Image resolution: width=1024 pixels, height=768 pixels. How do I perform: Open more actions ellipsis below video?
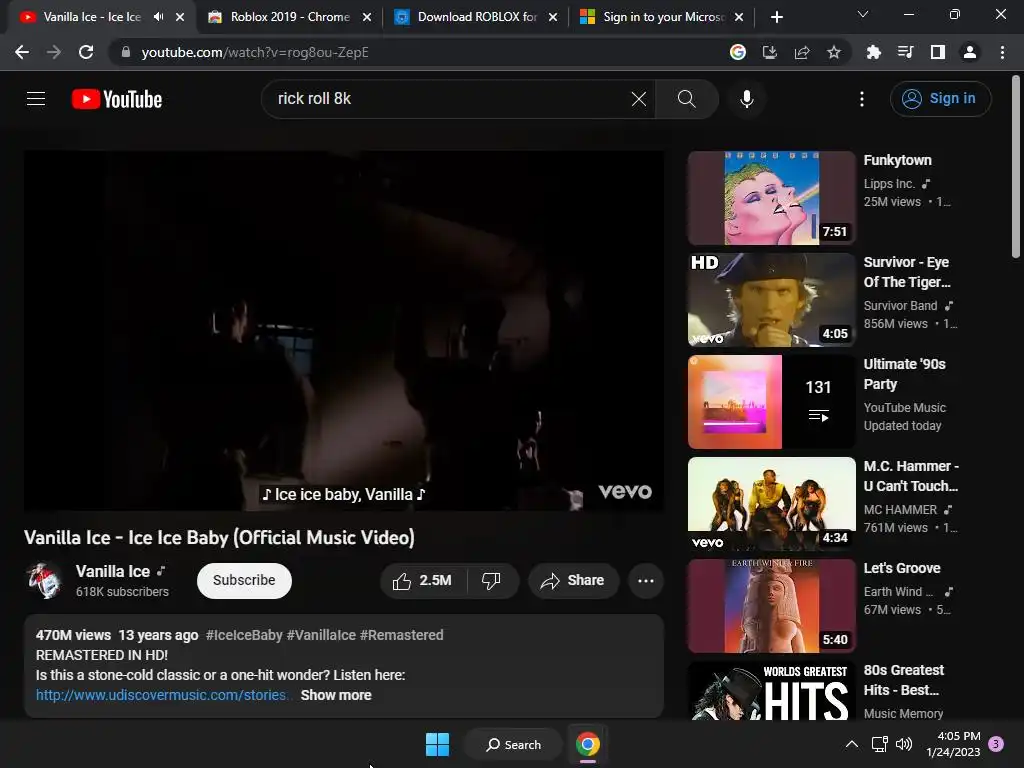pyautogui.click(x=646, y=581)
